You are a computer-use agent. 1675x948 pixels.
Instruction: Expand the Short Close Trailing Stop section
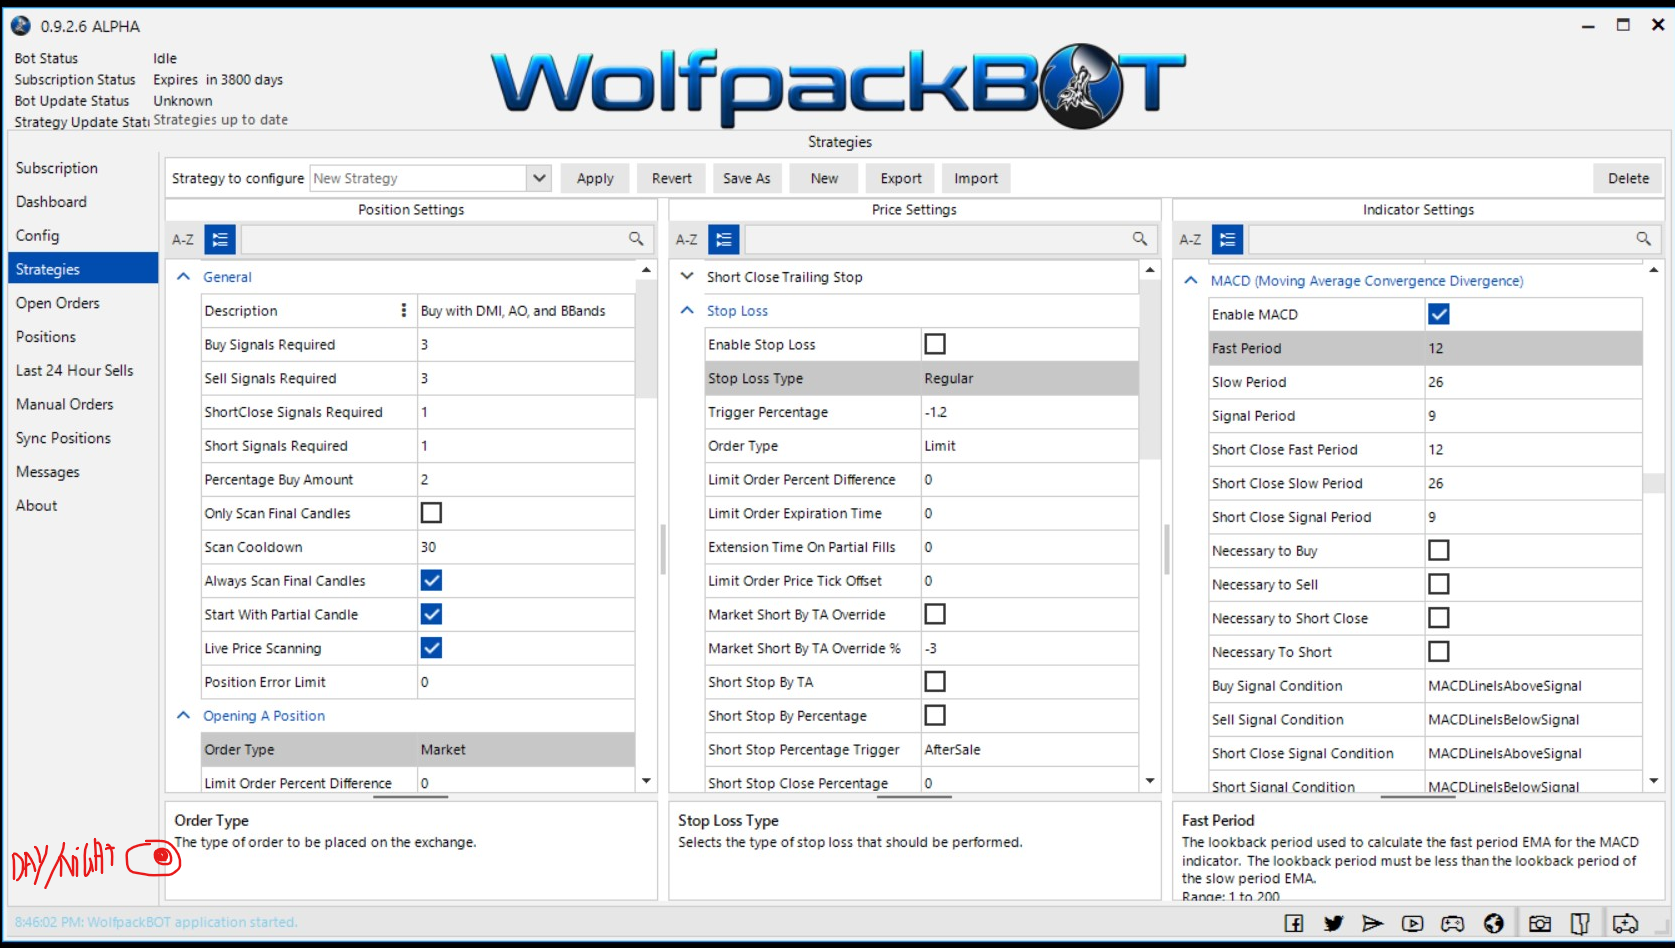click(688, 277)
